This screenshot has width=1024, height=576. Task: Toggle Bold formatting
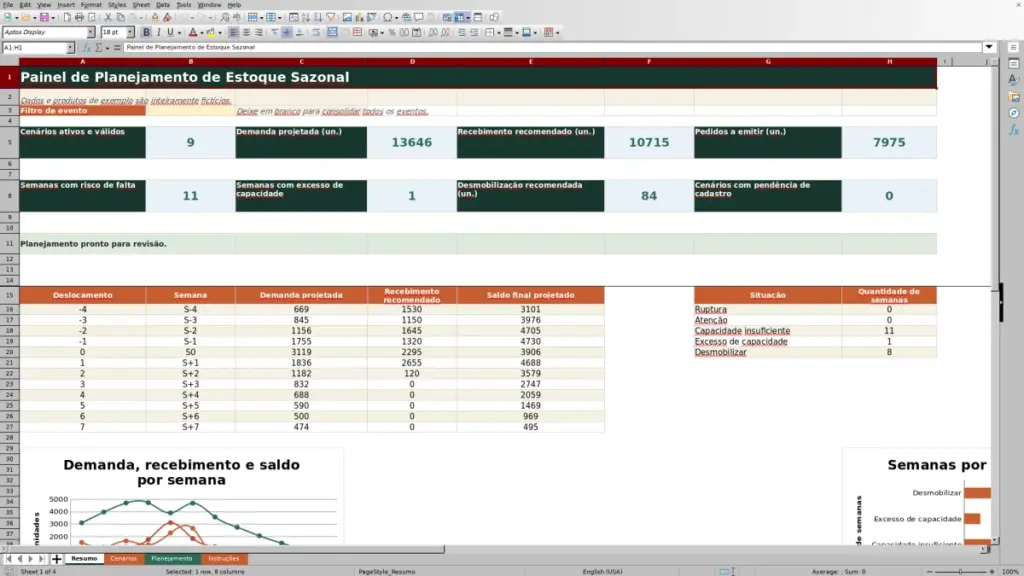click(x=146, y=33)
